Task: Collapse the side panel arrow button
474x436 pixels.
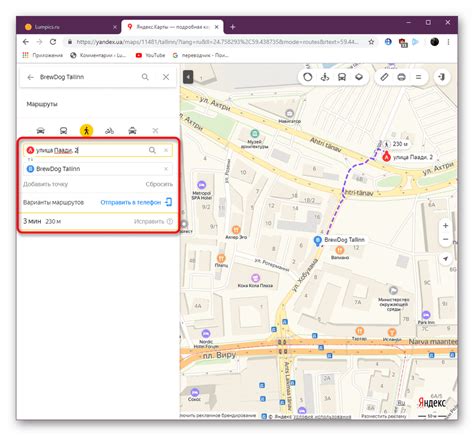Action: pos(188,77)
